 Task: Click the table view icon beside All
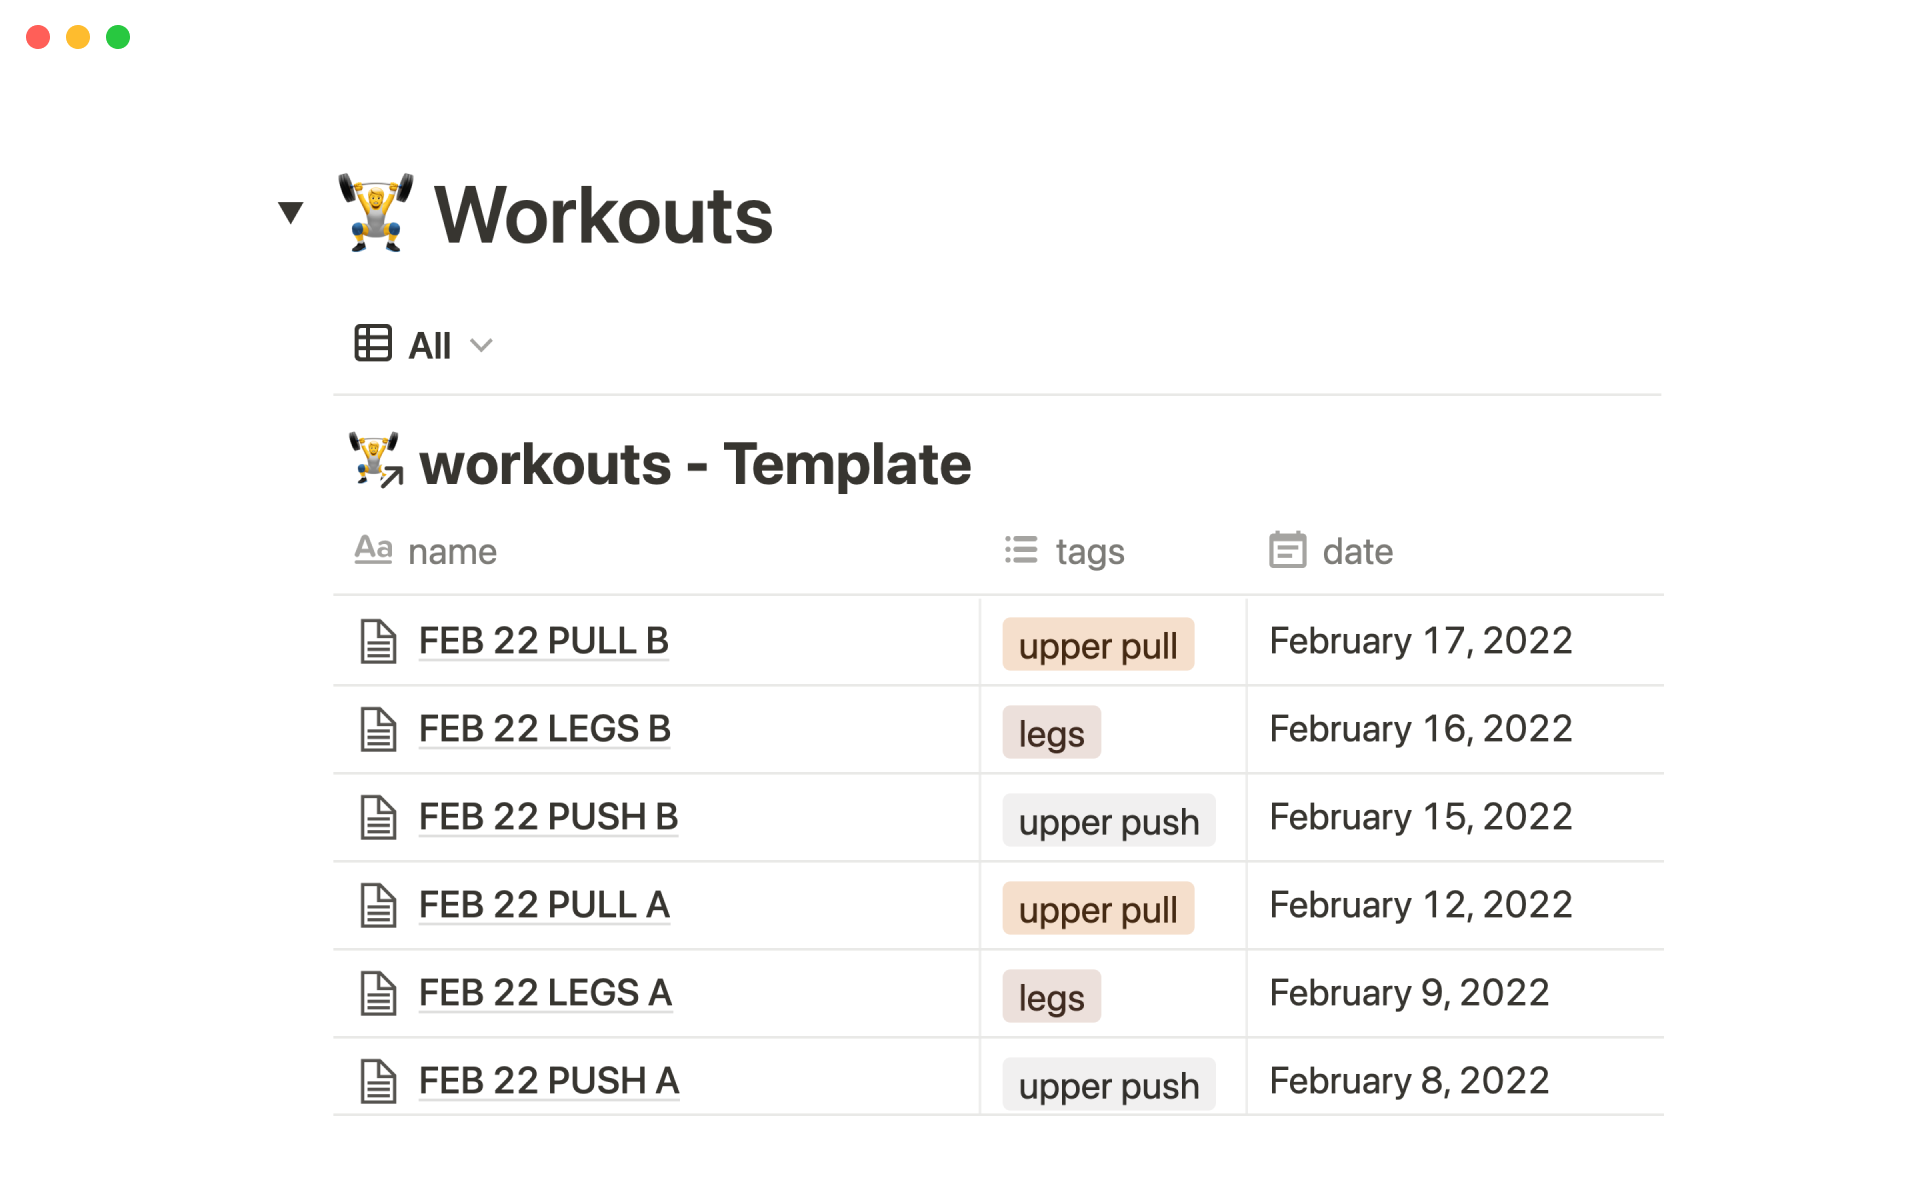point(373,344)
